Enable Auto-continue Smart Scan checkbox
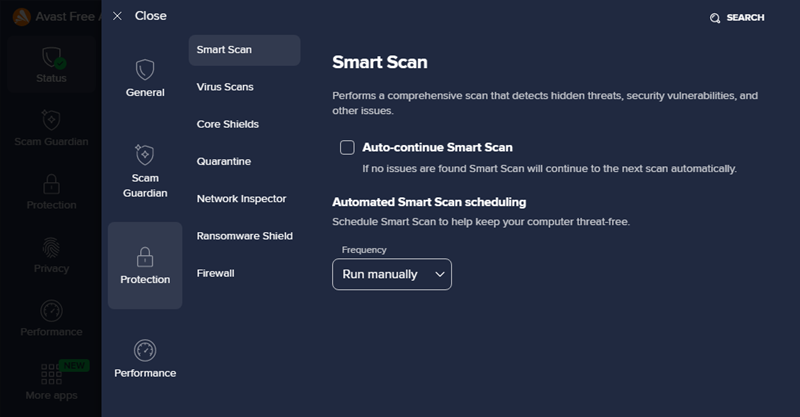Screen dimensions: 800x417 (x=347, y=148)
